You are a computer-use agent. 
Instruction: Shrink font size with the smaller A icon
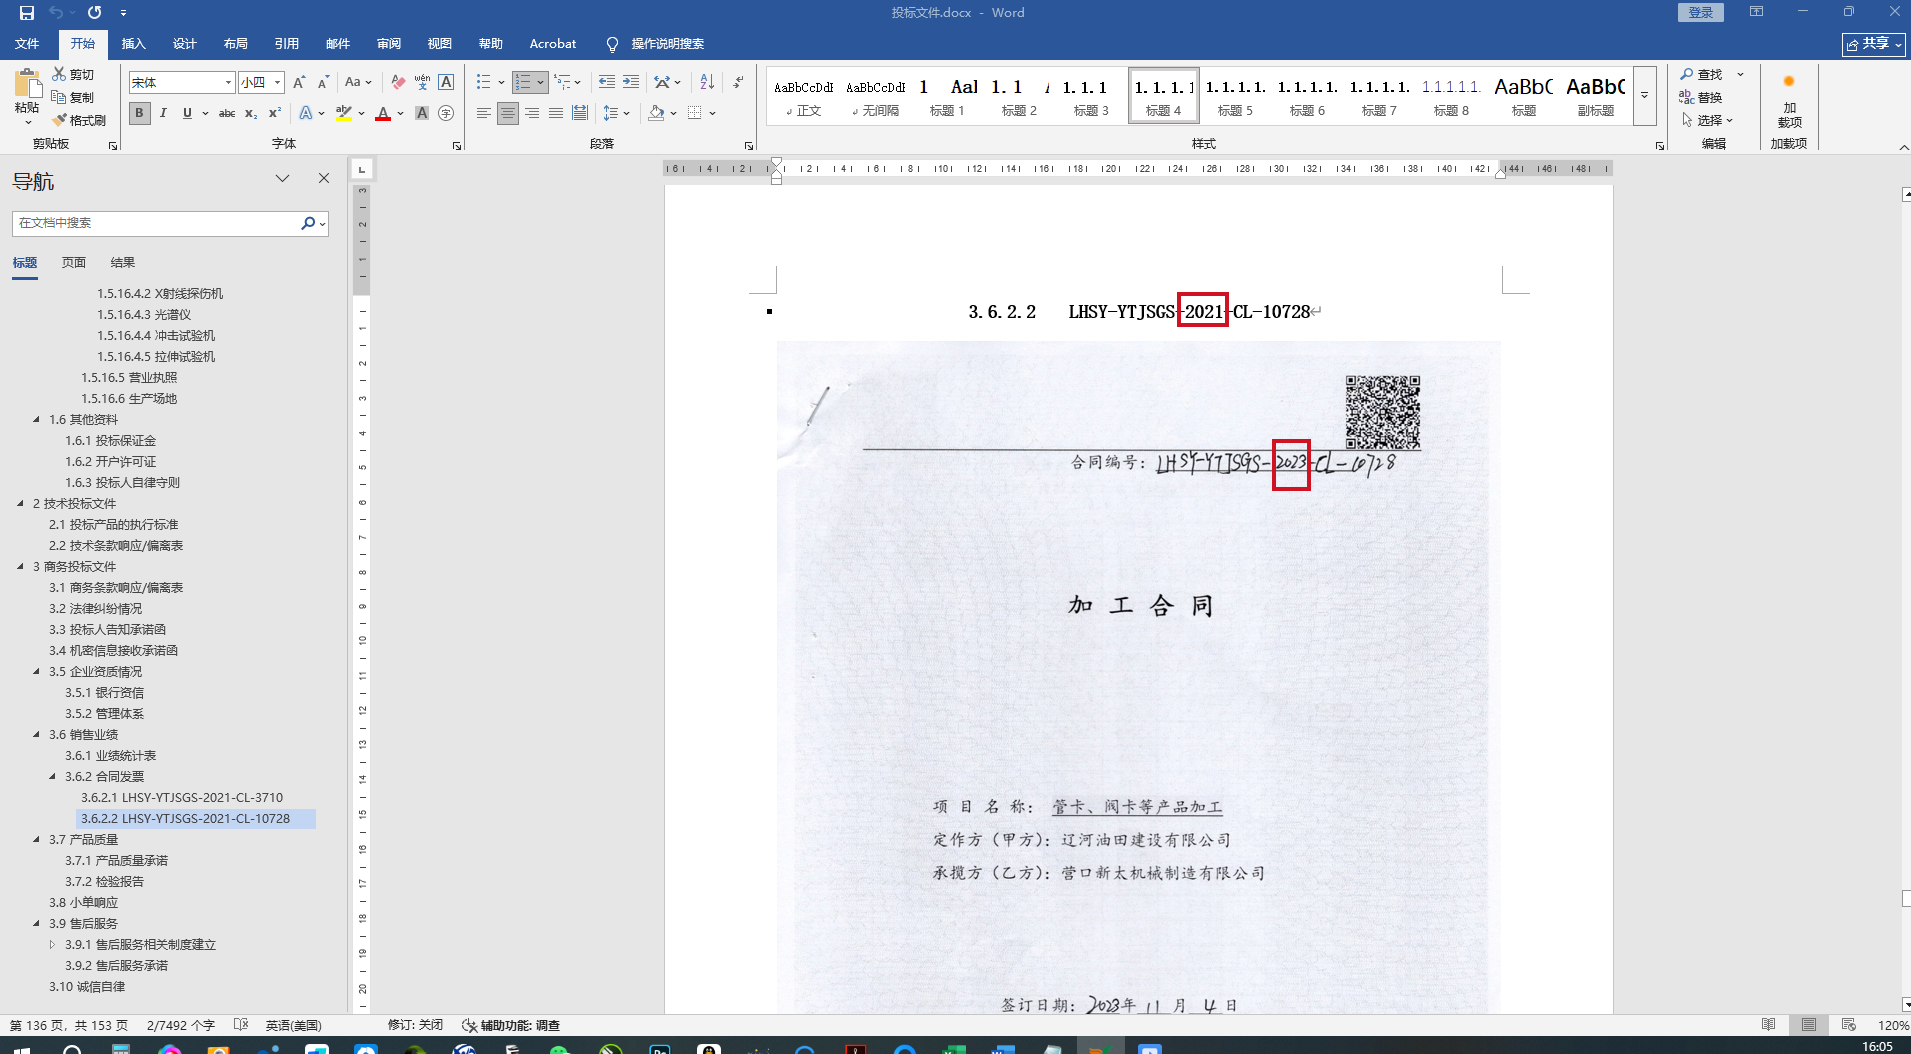pyautogui.click(x=323, y=82)
